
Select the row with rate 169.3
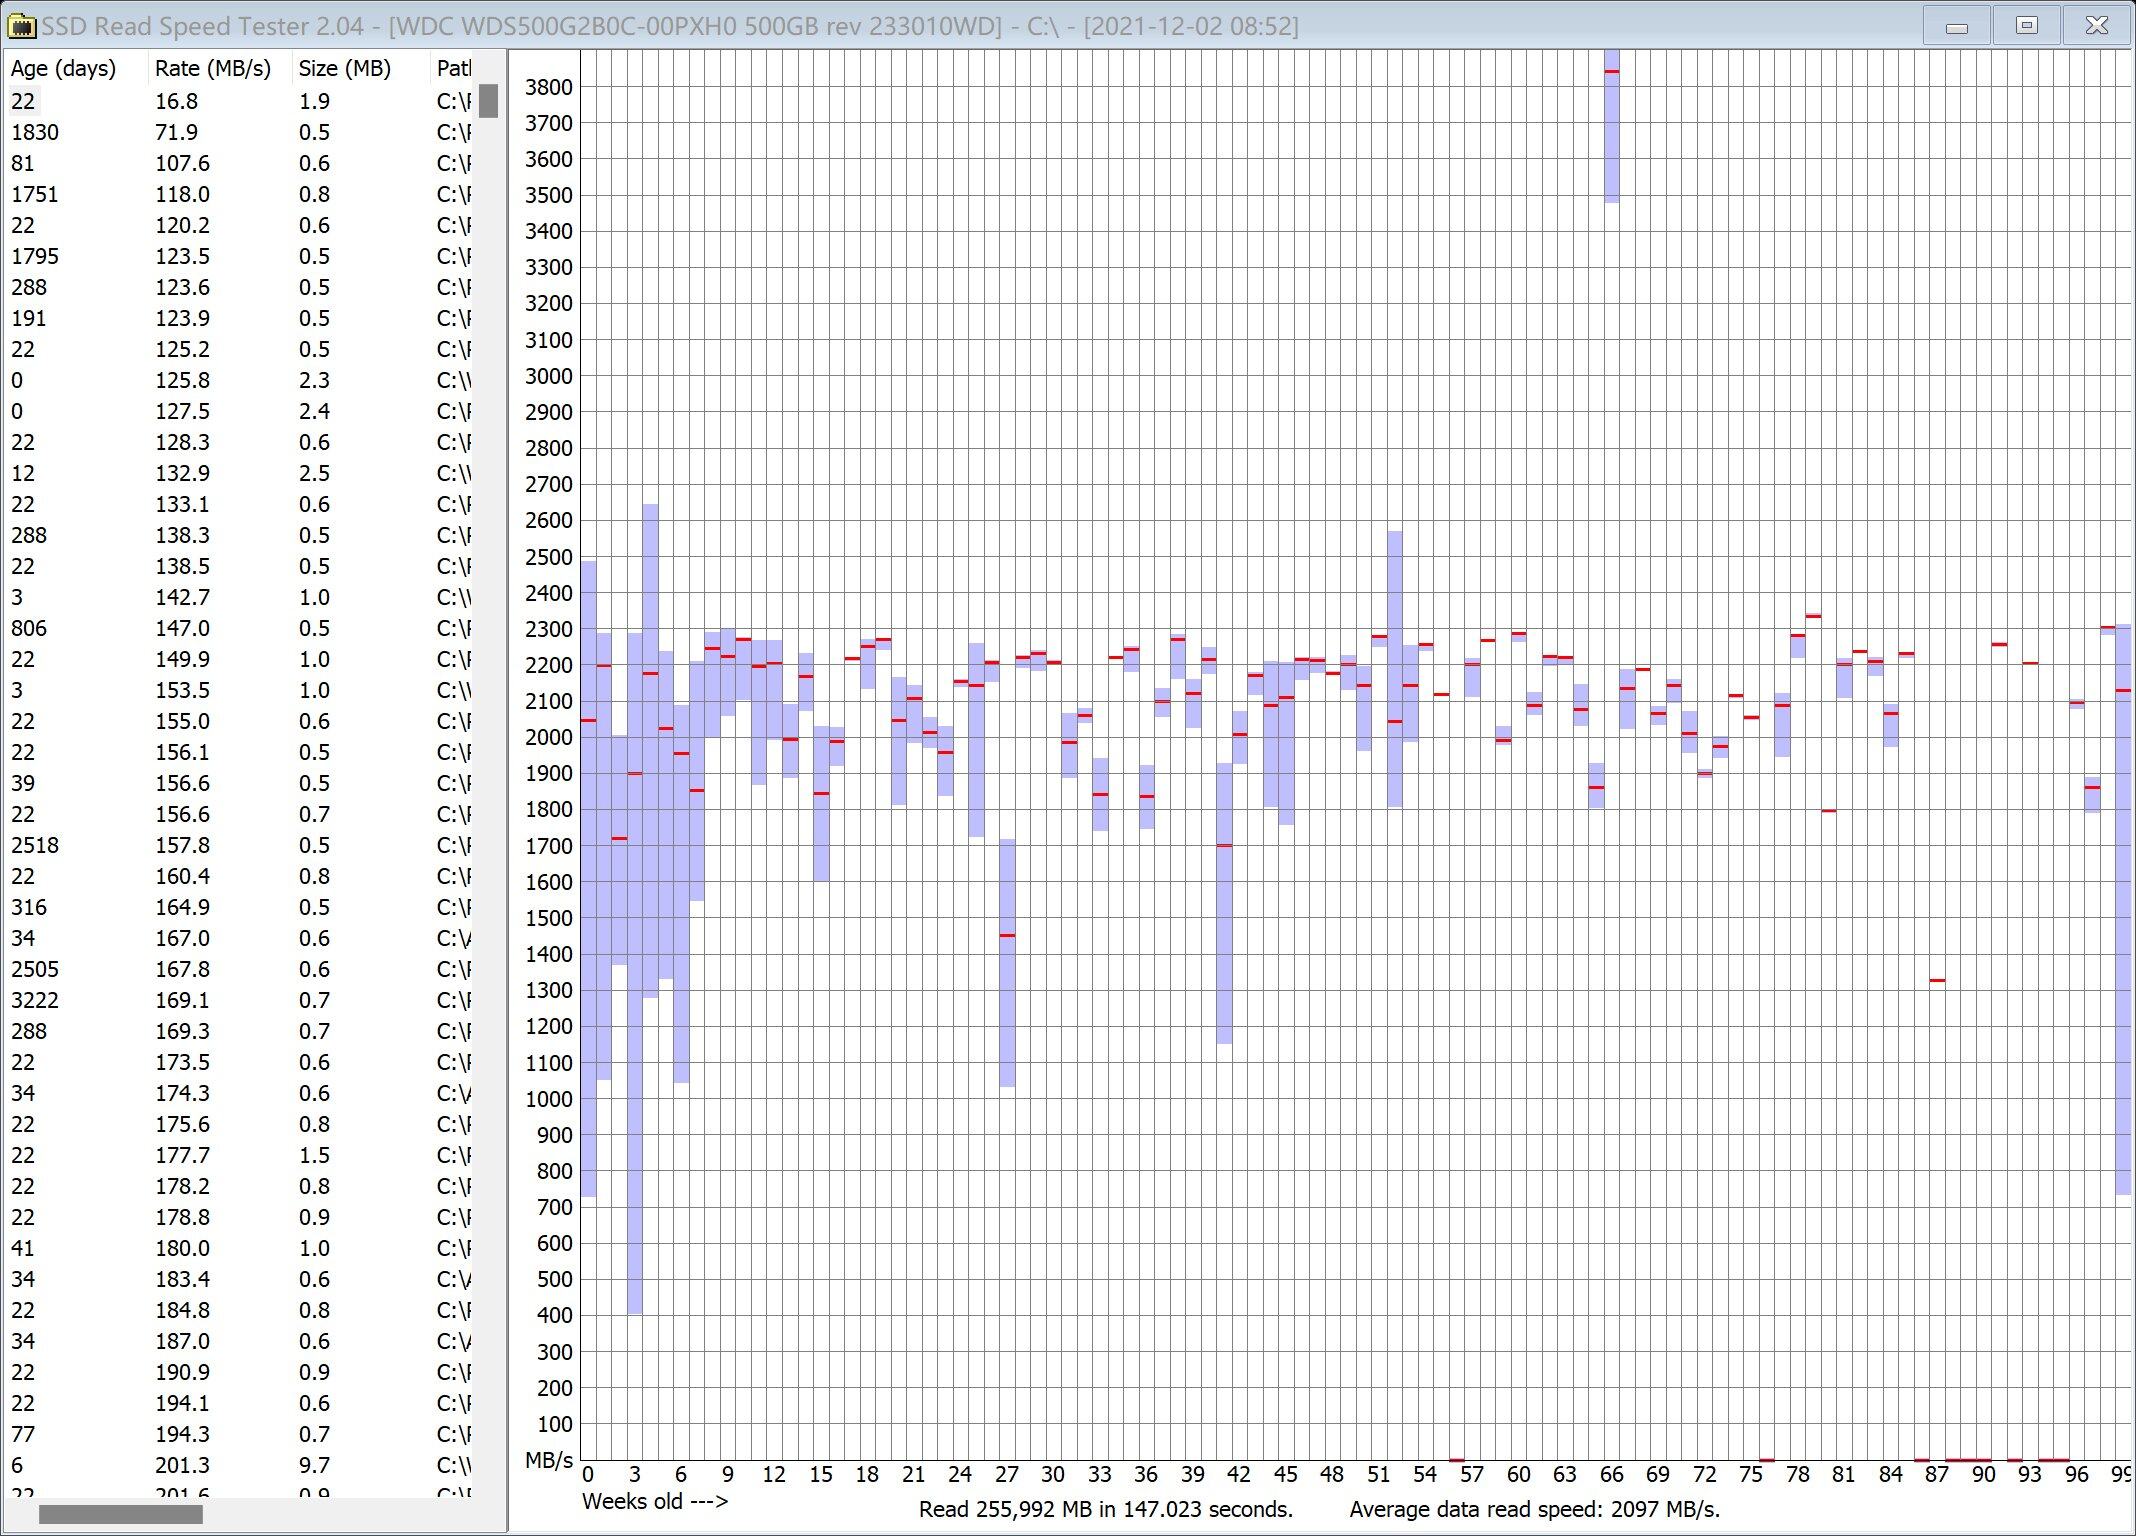click(239, 1031)
